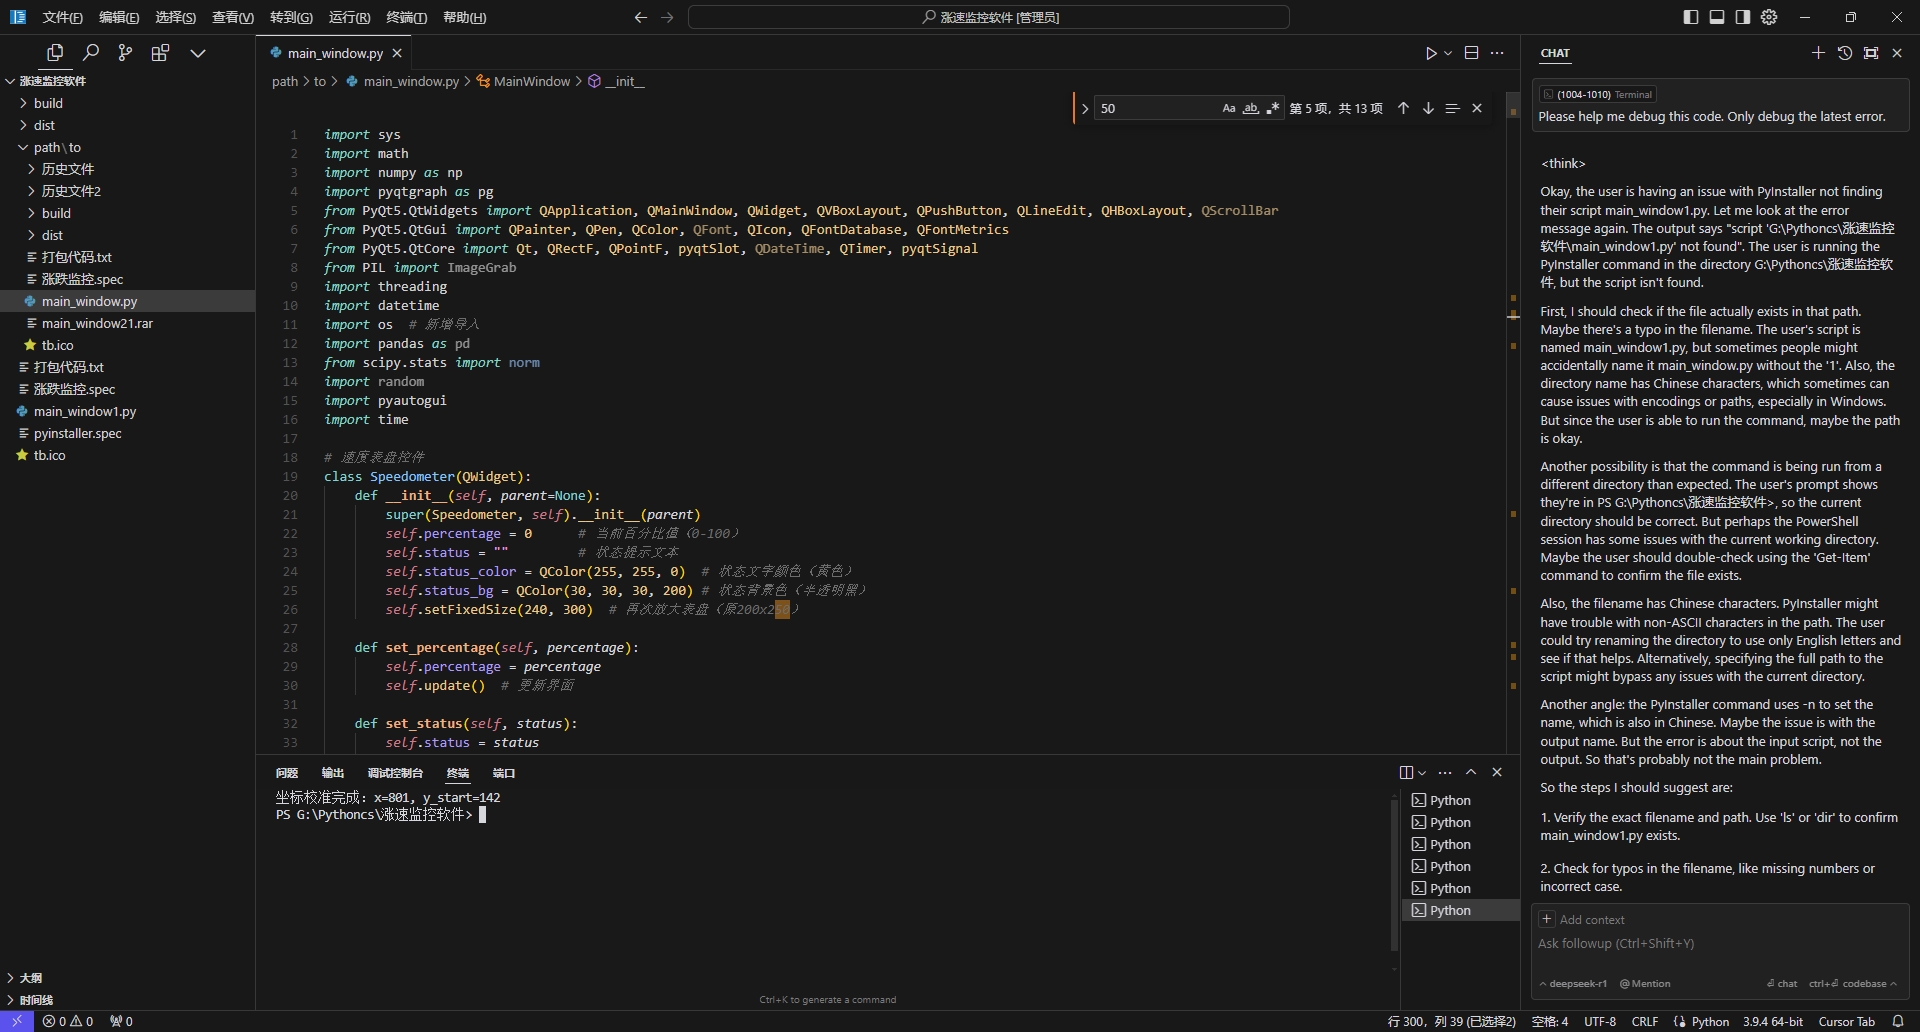
Task: Switch to 端口 panel tab
Action: click(504, 773)
